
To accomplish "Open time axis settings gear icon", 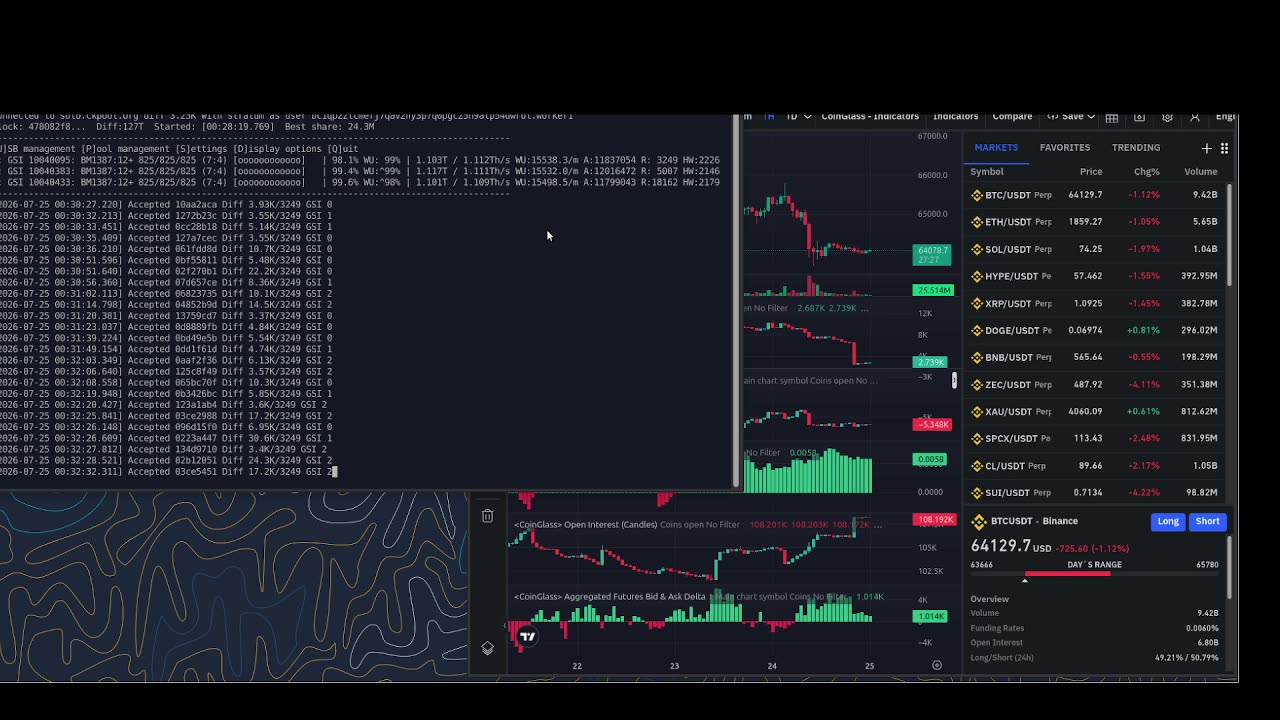I will click(937, 665).
